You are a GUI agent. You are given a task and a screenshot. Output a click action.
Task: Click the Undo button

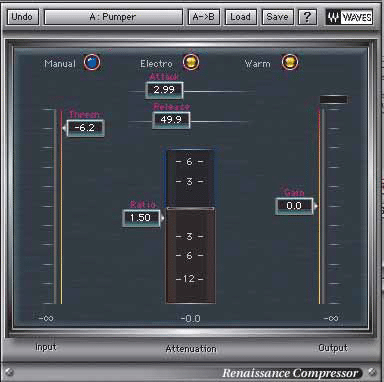click(22, 17)
